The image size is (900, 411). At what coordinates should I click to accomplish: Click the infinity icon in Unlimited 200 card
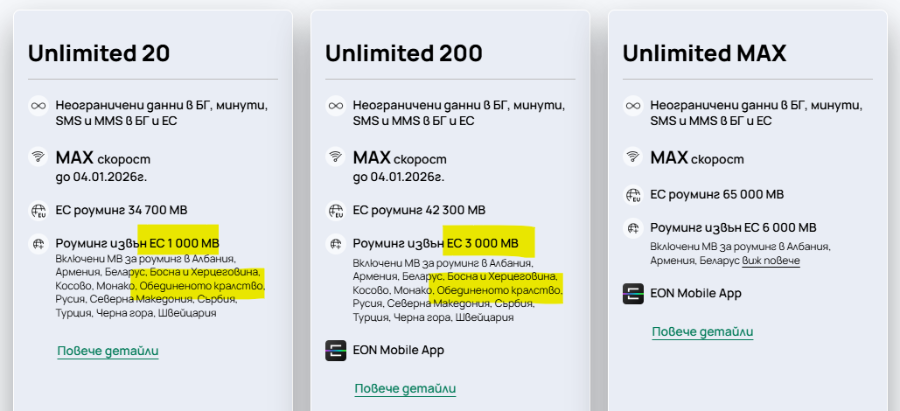click(x=336, y=106)
